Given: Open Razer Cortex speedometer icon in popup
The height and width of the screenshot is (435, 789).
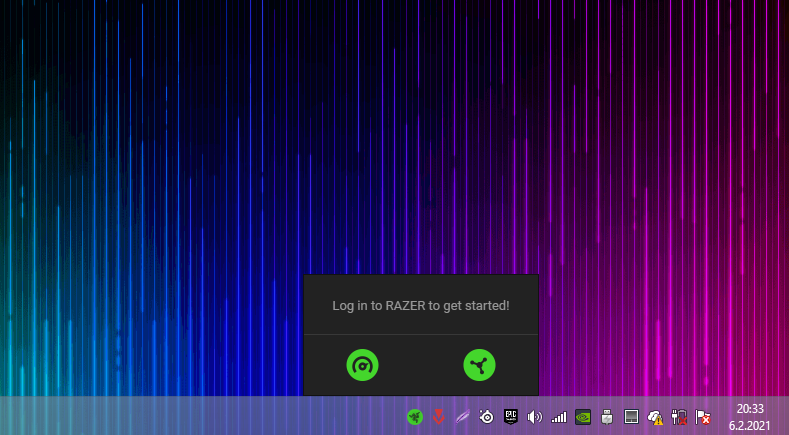Looking at the screenshot, I should tap(362, 365).
